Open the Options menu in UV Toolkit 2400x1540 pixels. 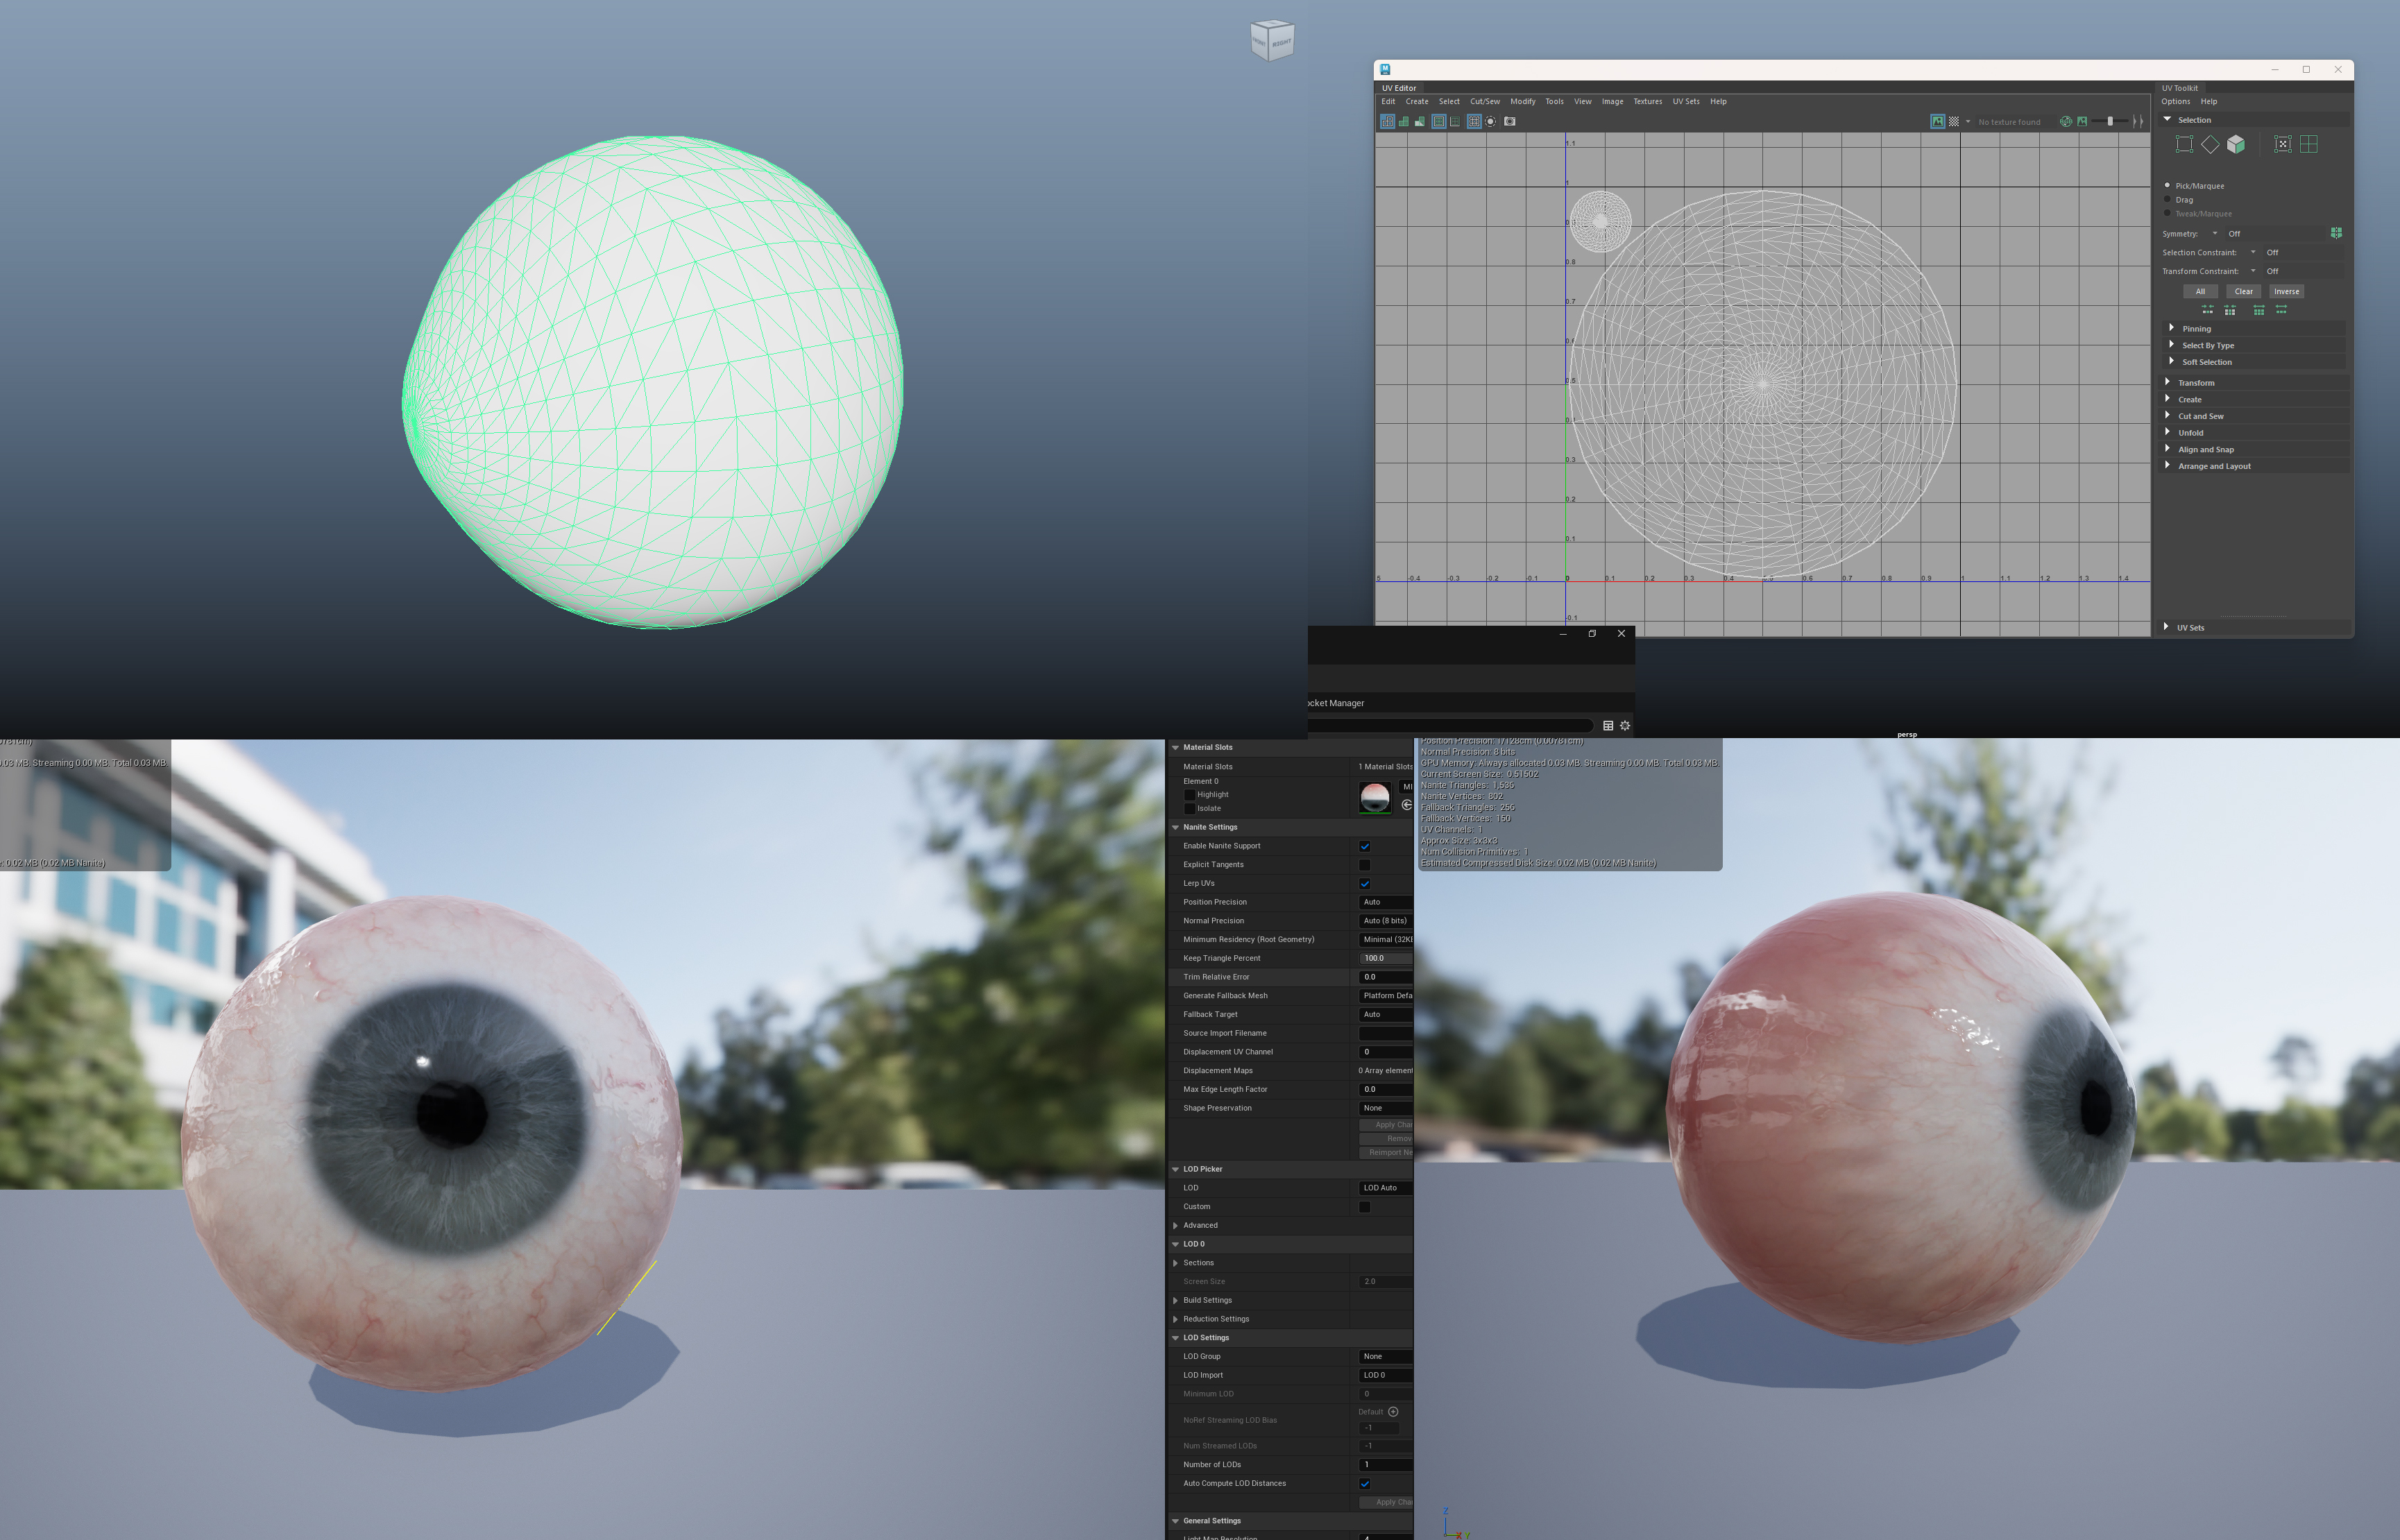point(2175,101)
